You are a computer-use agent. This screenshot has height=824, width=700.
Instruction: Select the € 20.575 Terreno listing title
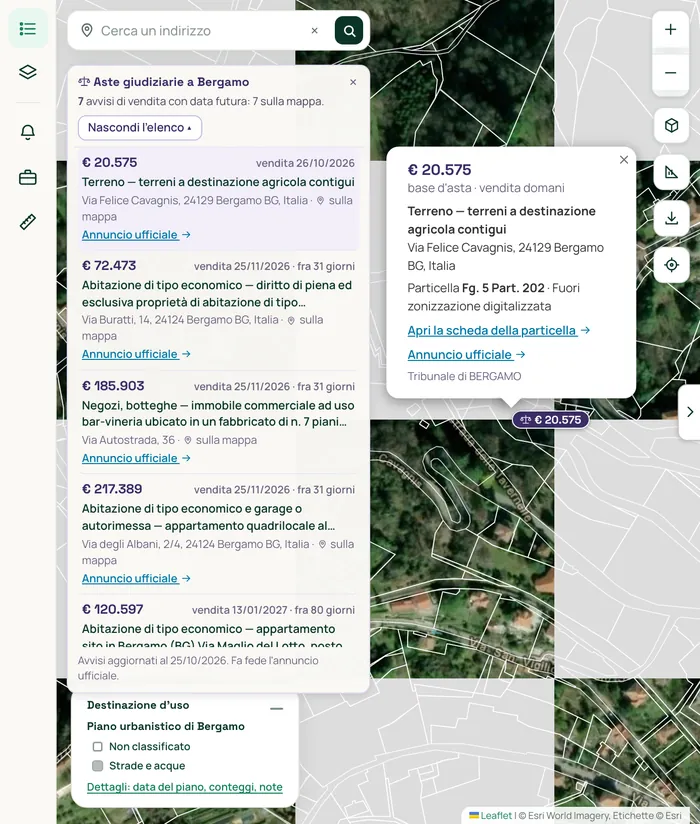coord(218,182)
